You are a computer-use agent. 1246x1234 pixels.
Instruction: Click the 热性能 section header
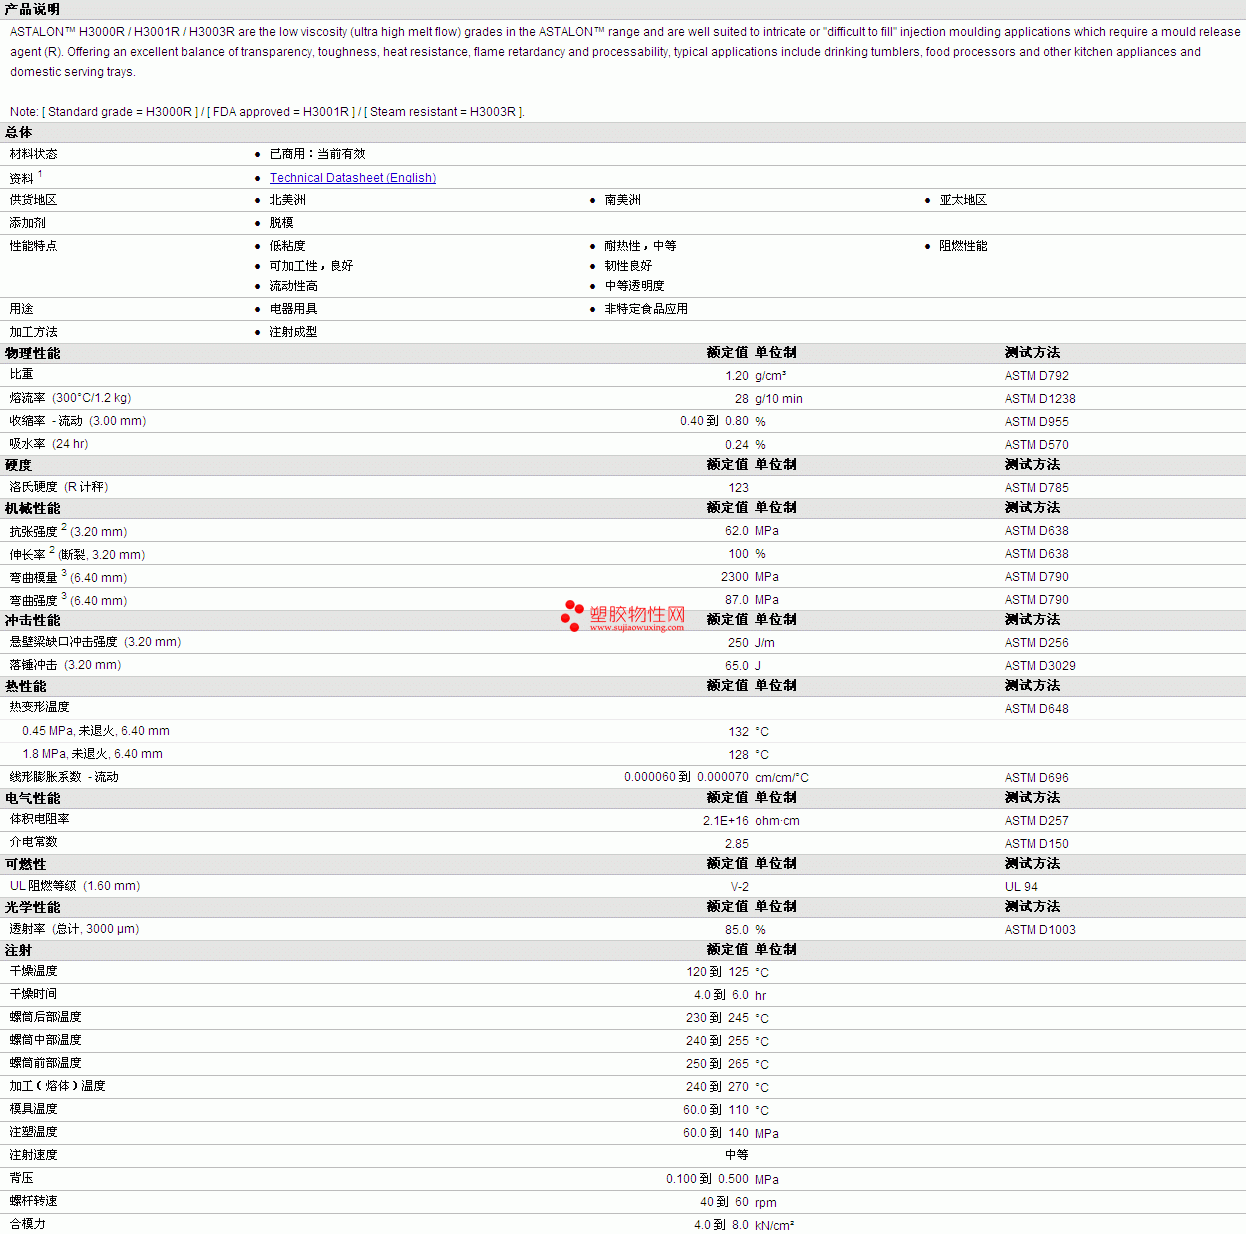point(26,687)
